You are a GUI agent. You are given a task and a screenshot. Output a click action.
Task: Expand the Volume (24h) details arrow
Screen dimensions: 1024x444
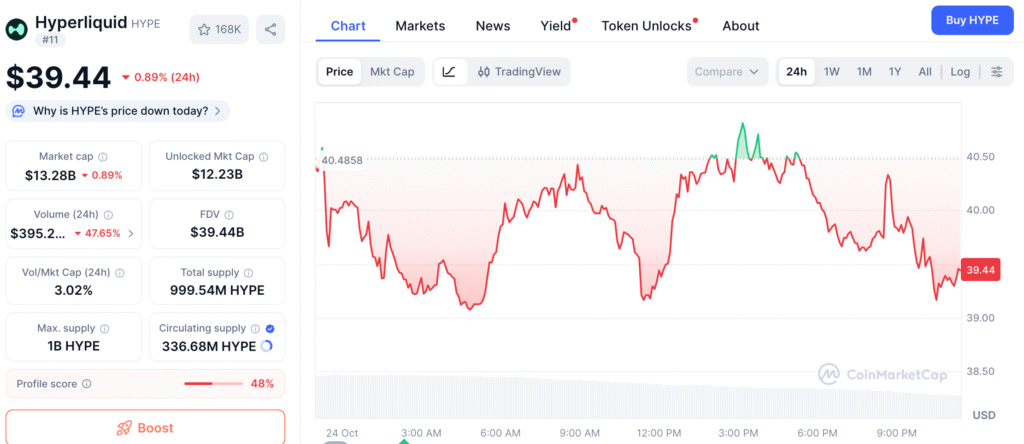coord(130,234)
